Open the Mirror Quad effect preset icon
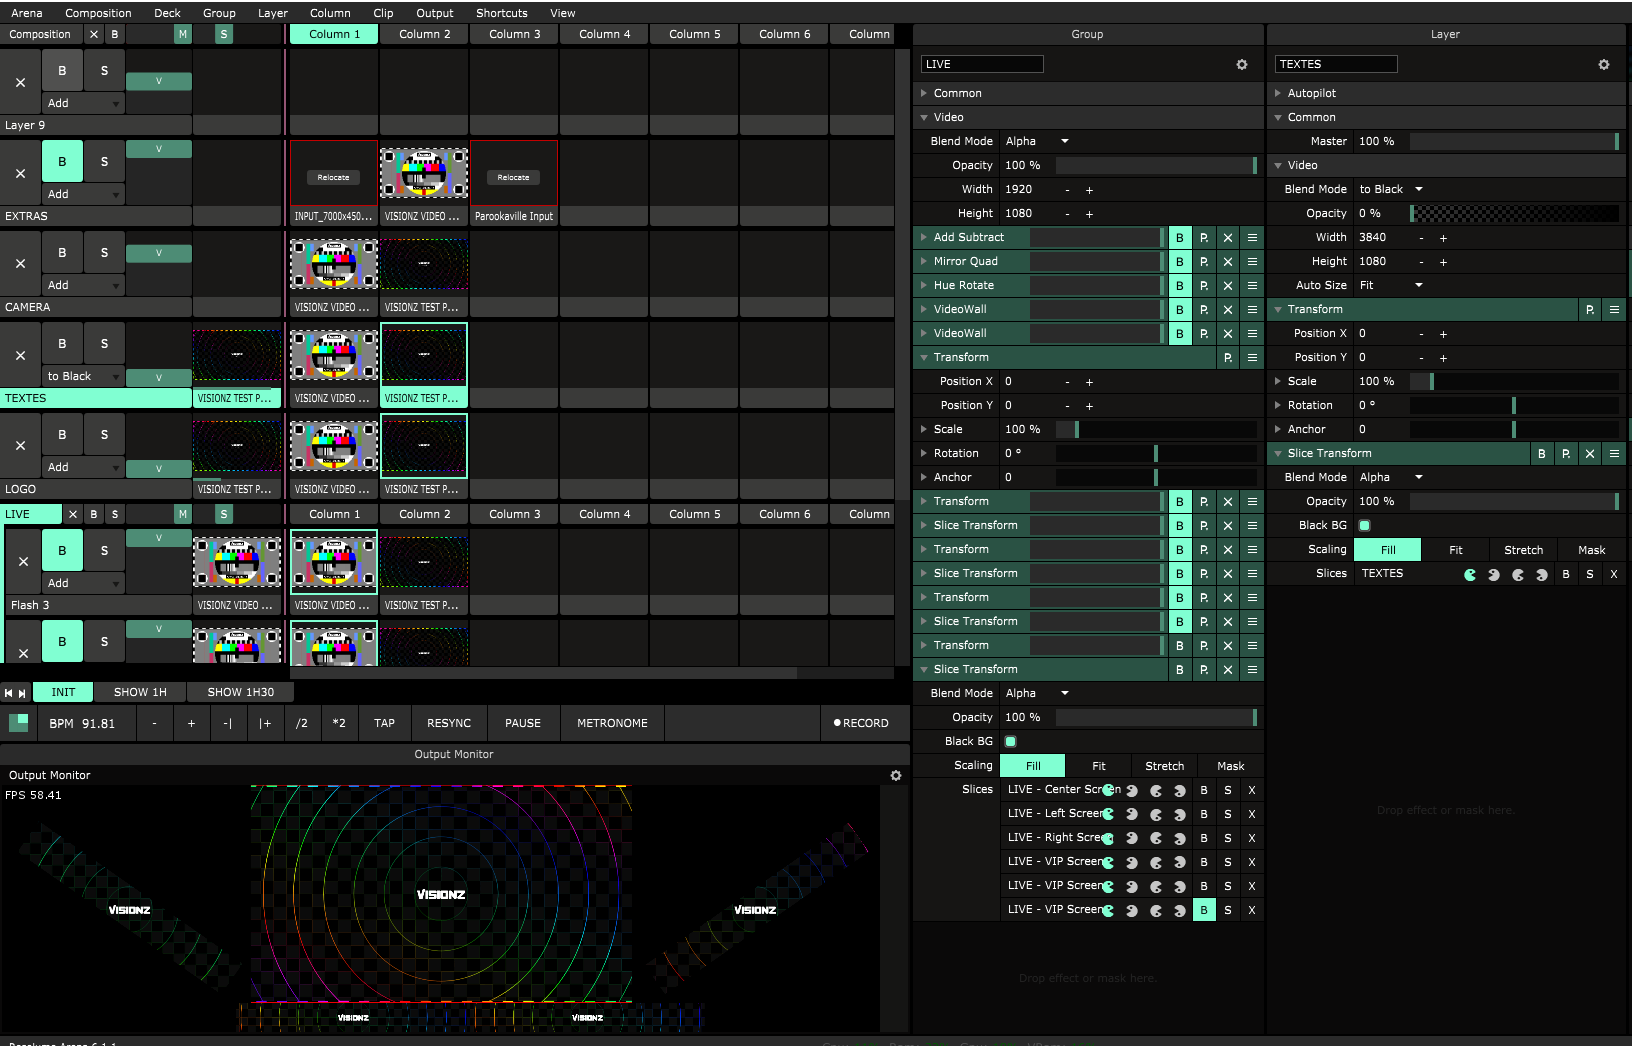This screenshot has height=1046, width=1632. (1204, 262)
